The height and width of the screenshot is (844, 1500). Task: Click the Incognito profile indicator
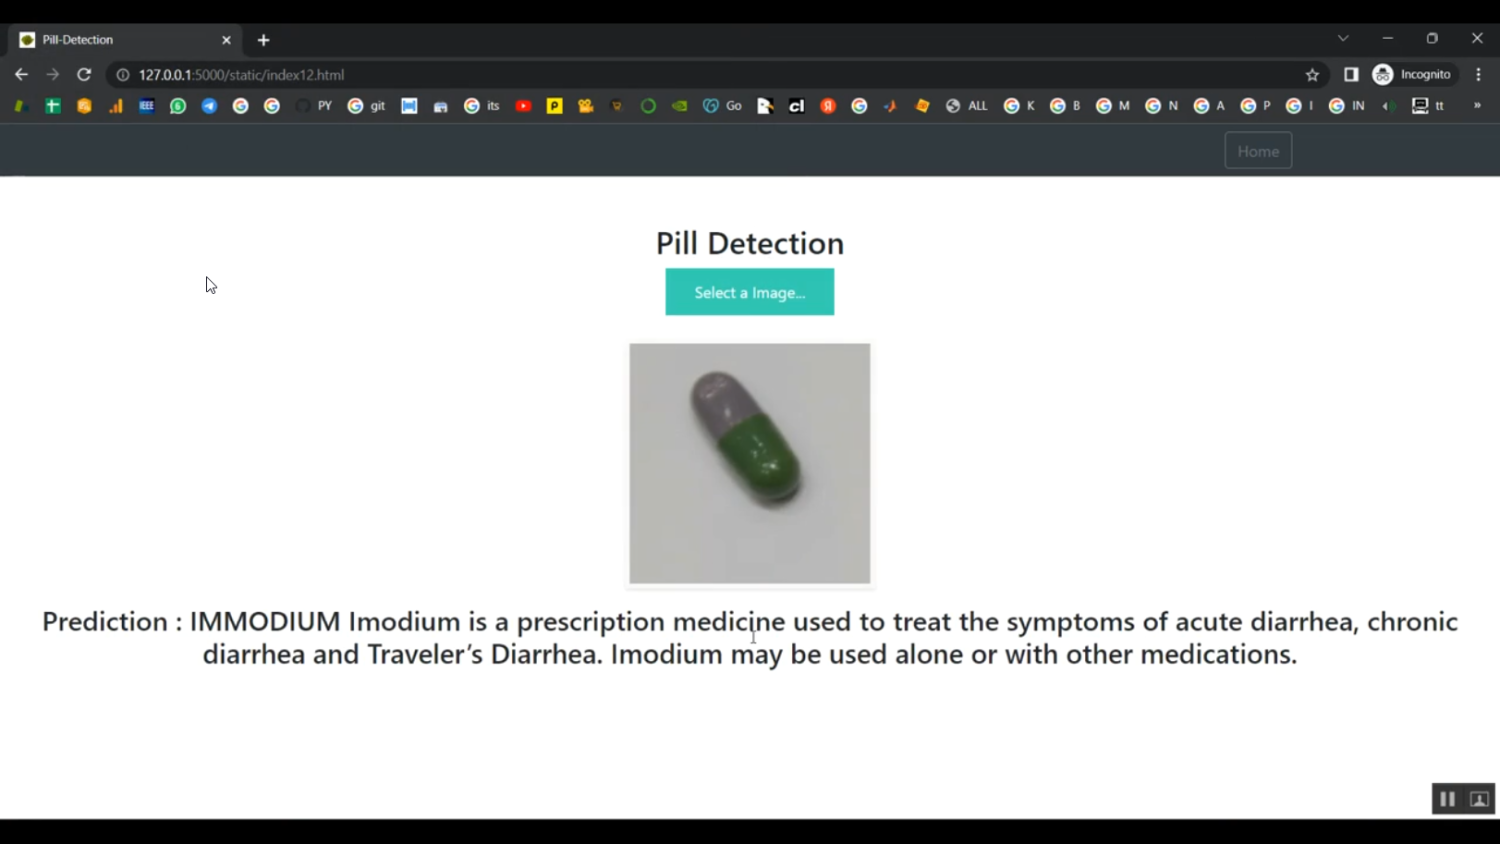[1412, 75]
